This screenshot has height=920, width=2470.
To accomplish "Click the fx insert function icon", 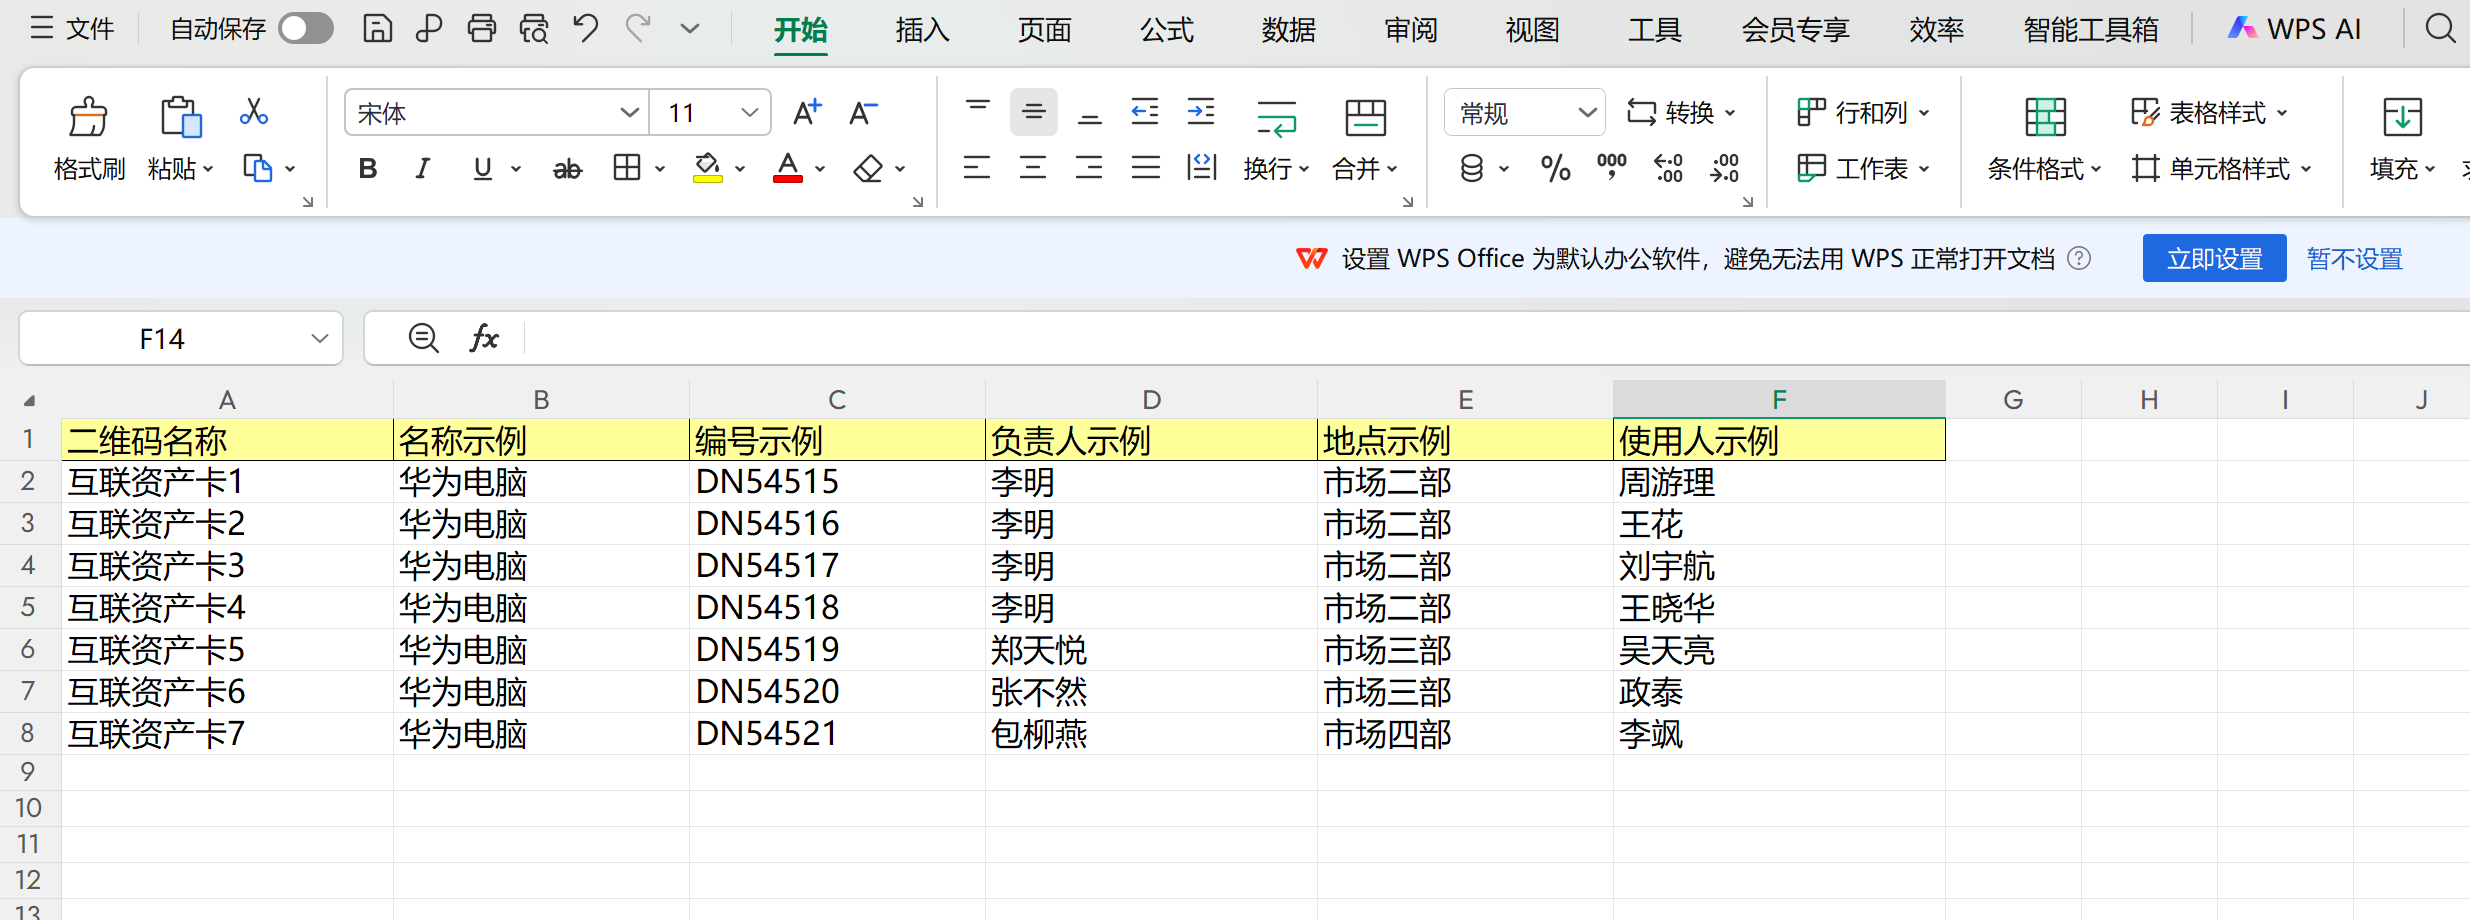I will [x=484, y=338].
